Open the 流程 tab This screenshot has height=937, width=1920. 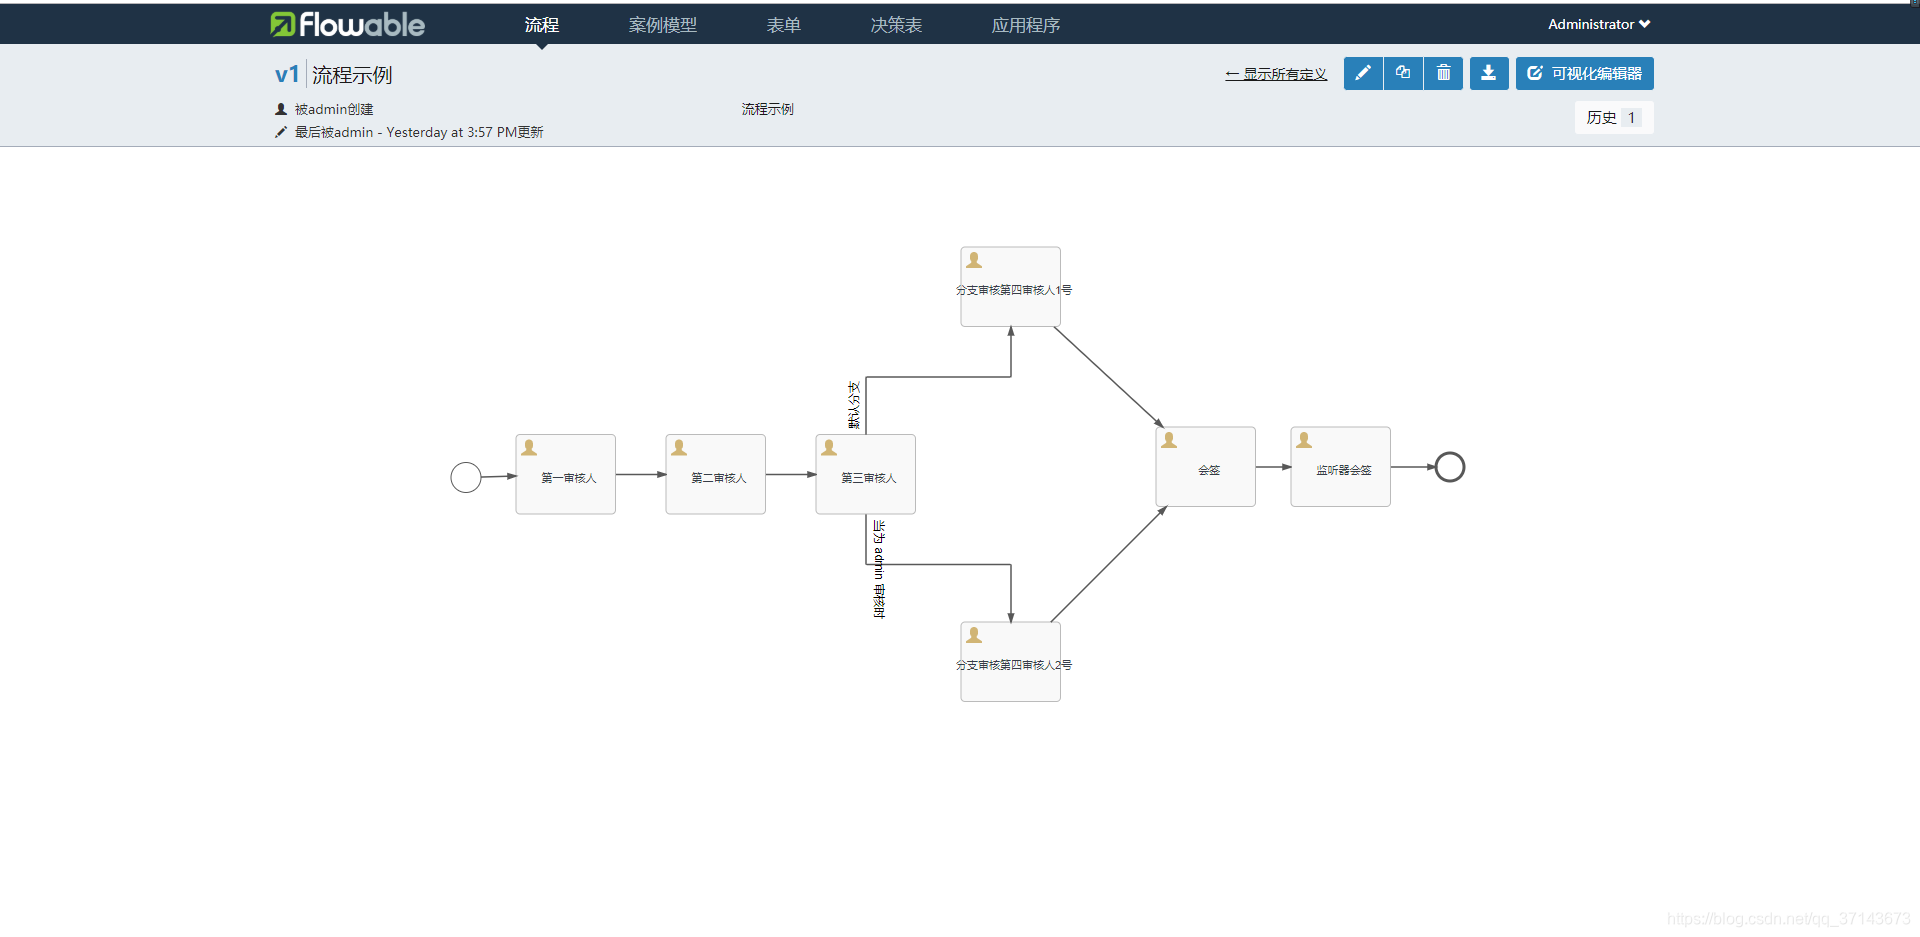tap(541, 25)
